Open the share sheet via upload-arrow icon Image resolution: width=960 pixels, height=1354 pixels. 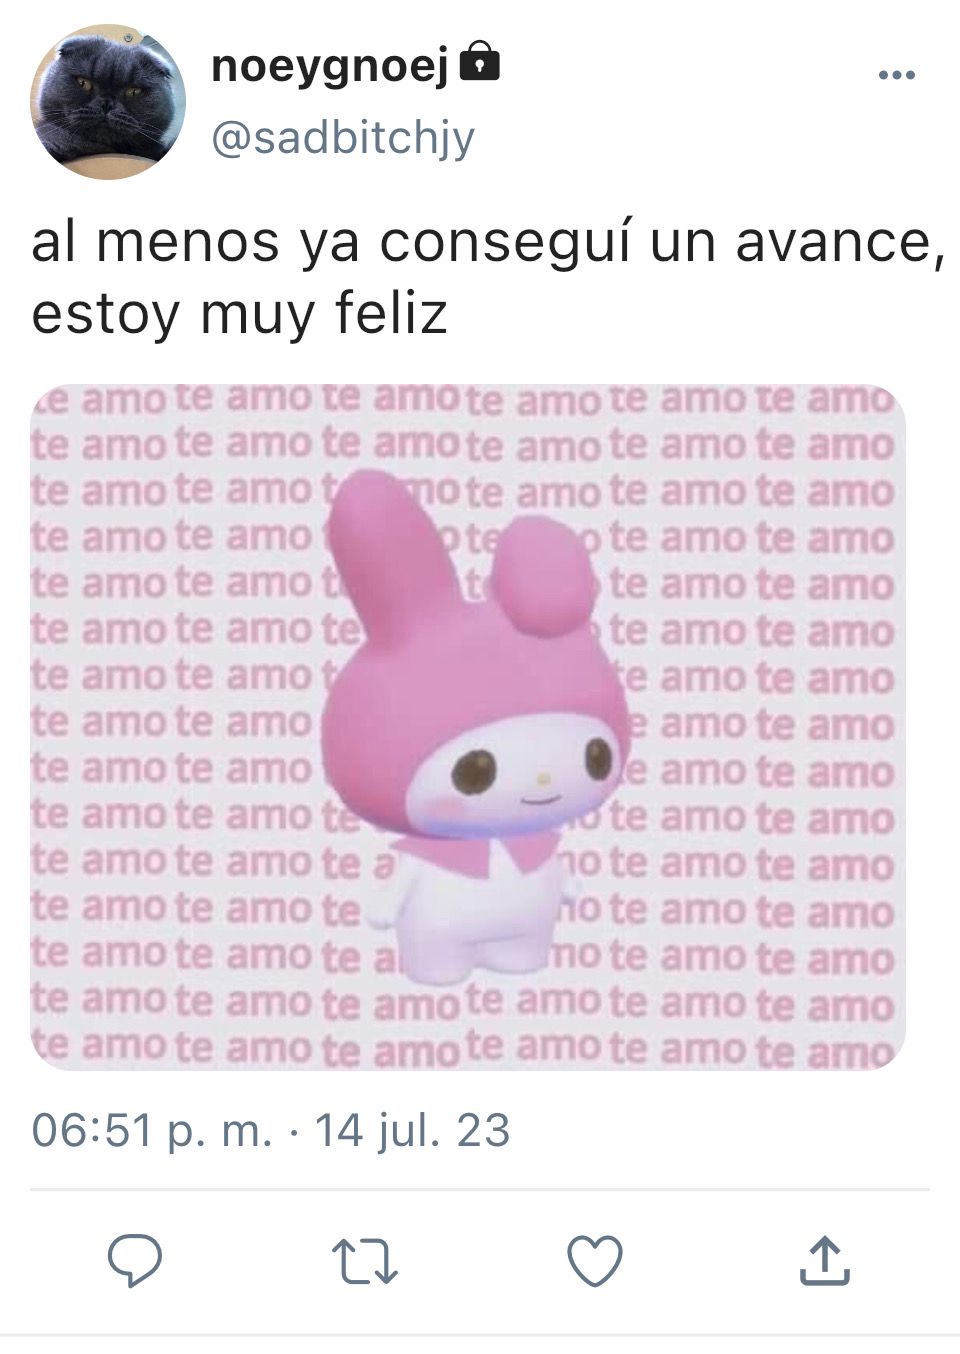[825, 1260]
